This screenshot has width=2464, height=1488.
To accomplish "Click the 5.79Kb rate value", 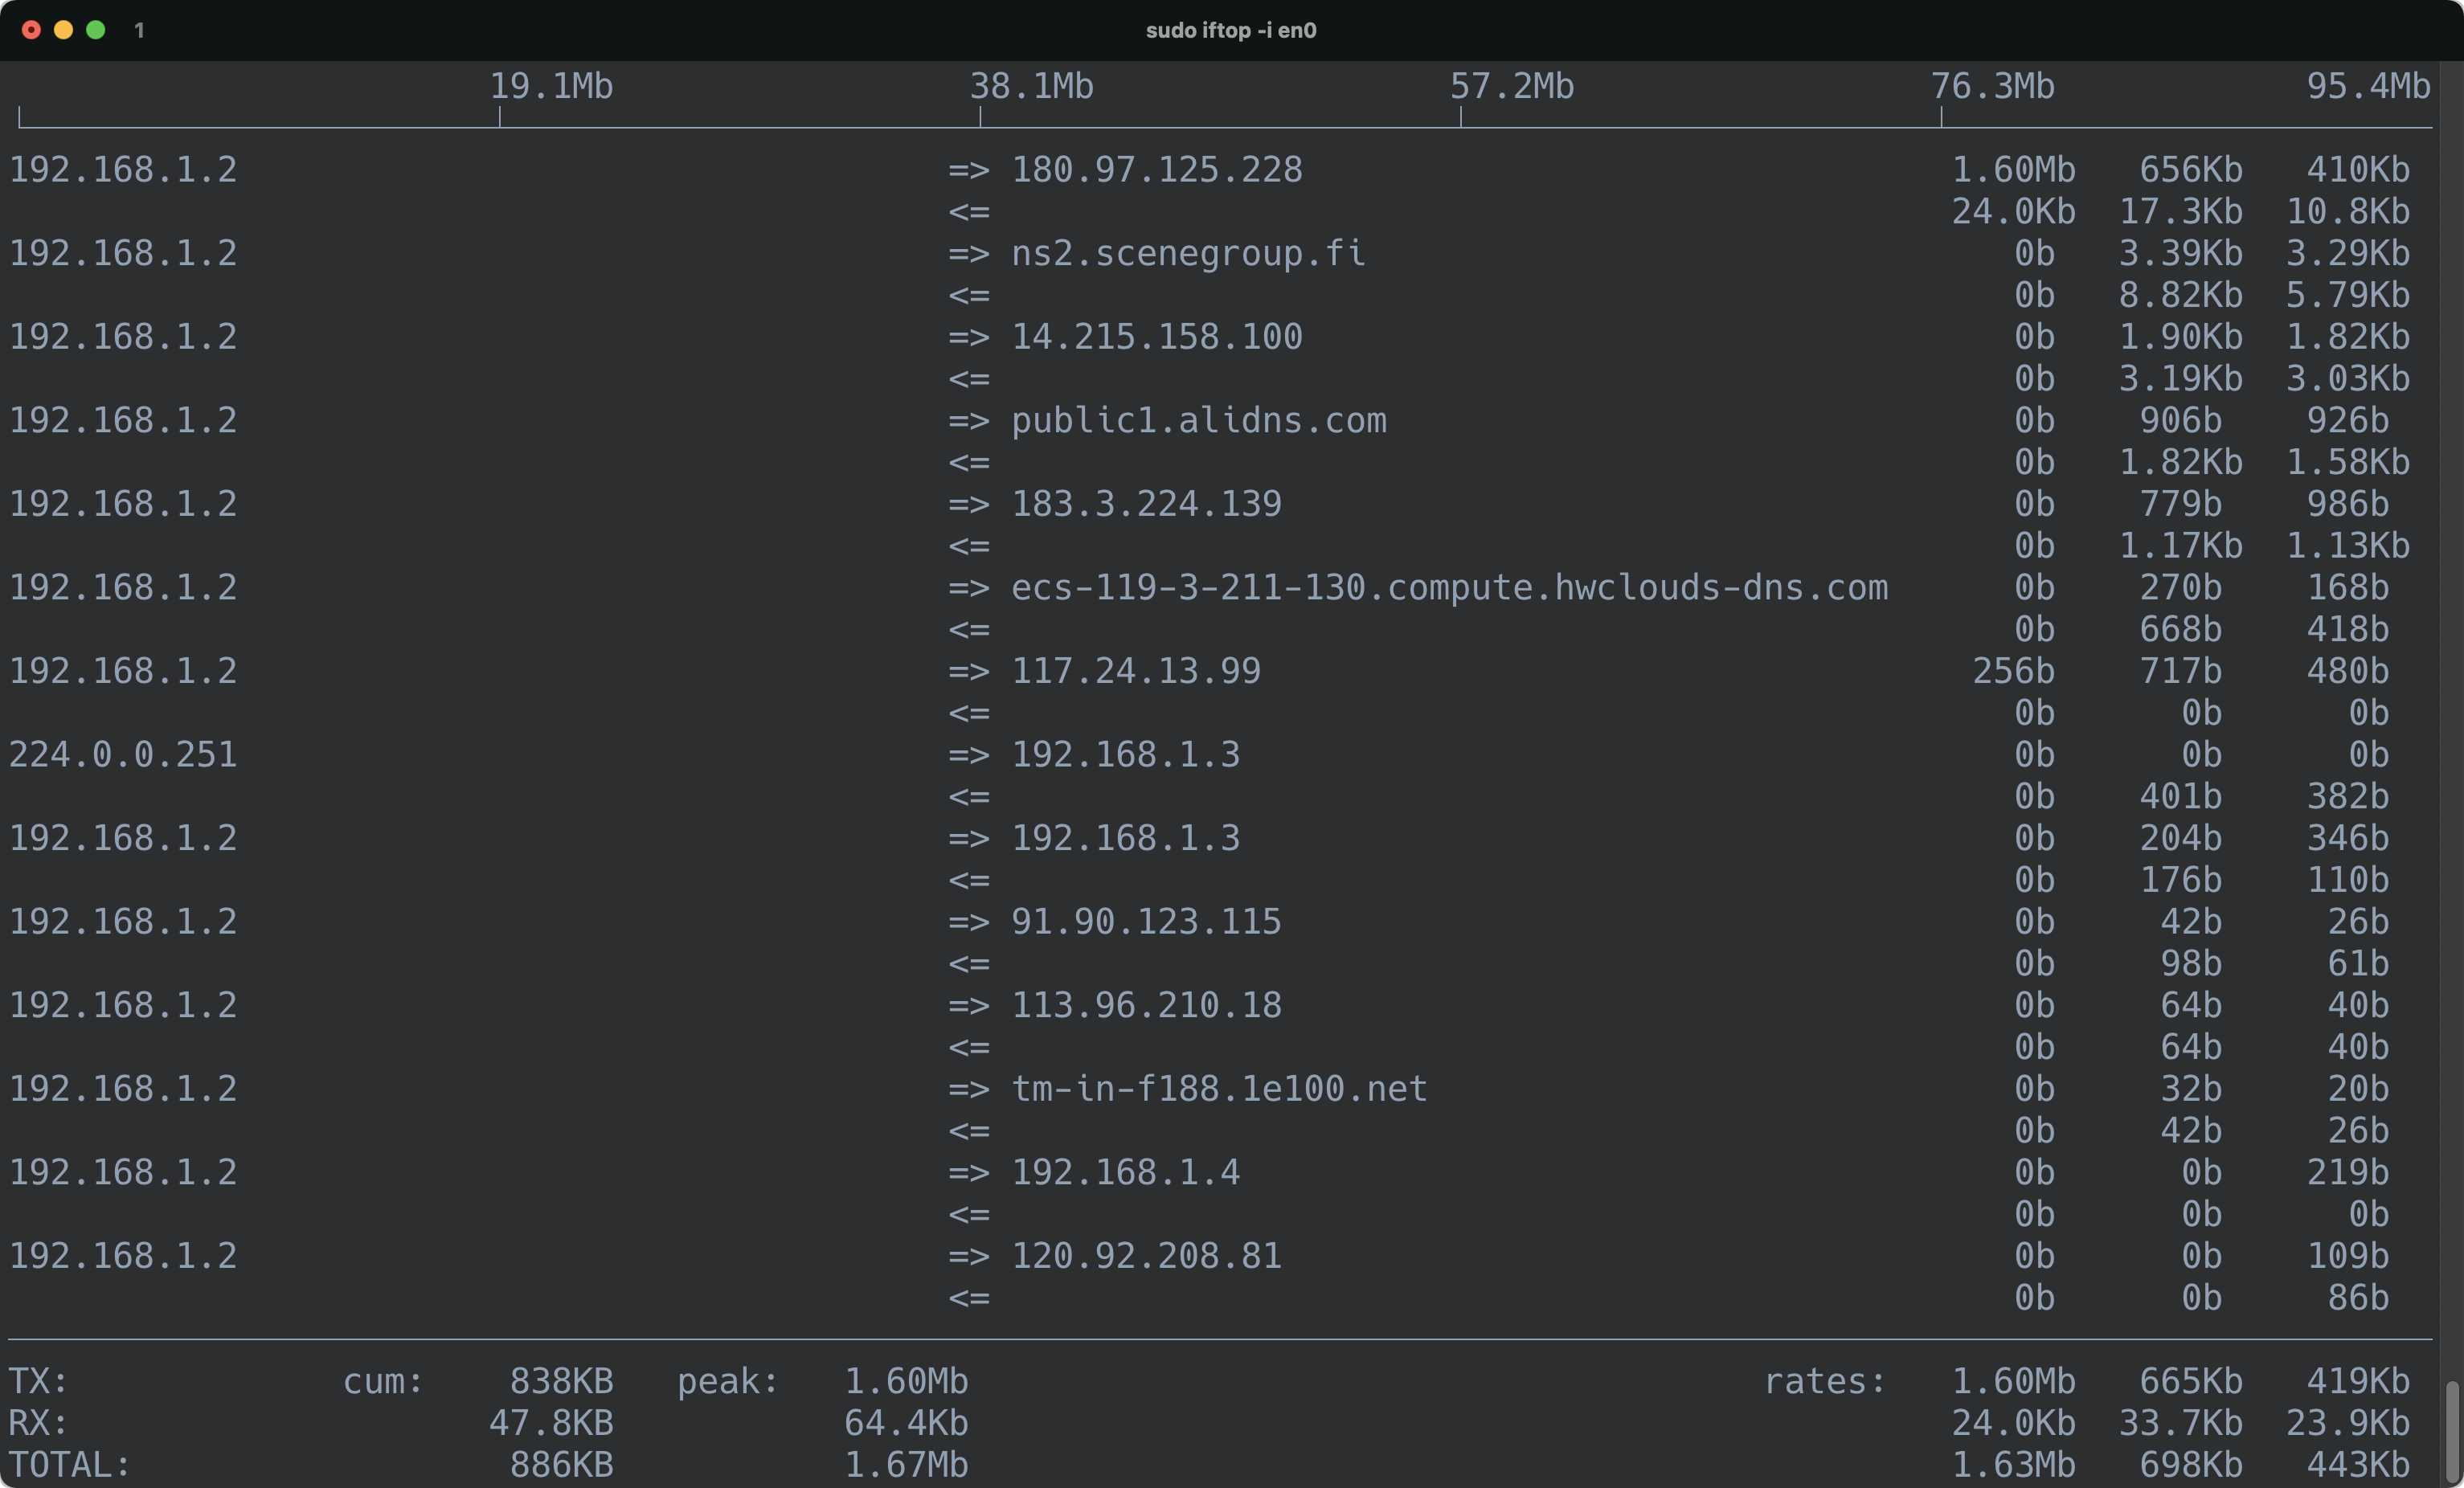I will 2349,296.
